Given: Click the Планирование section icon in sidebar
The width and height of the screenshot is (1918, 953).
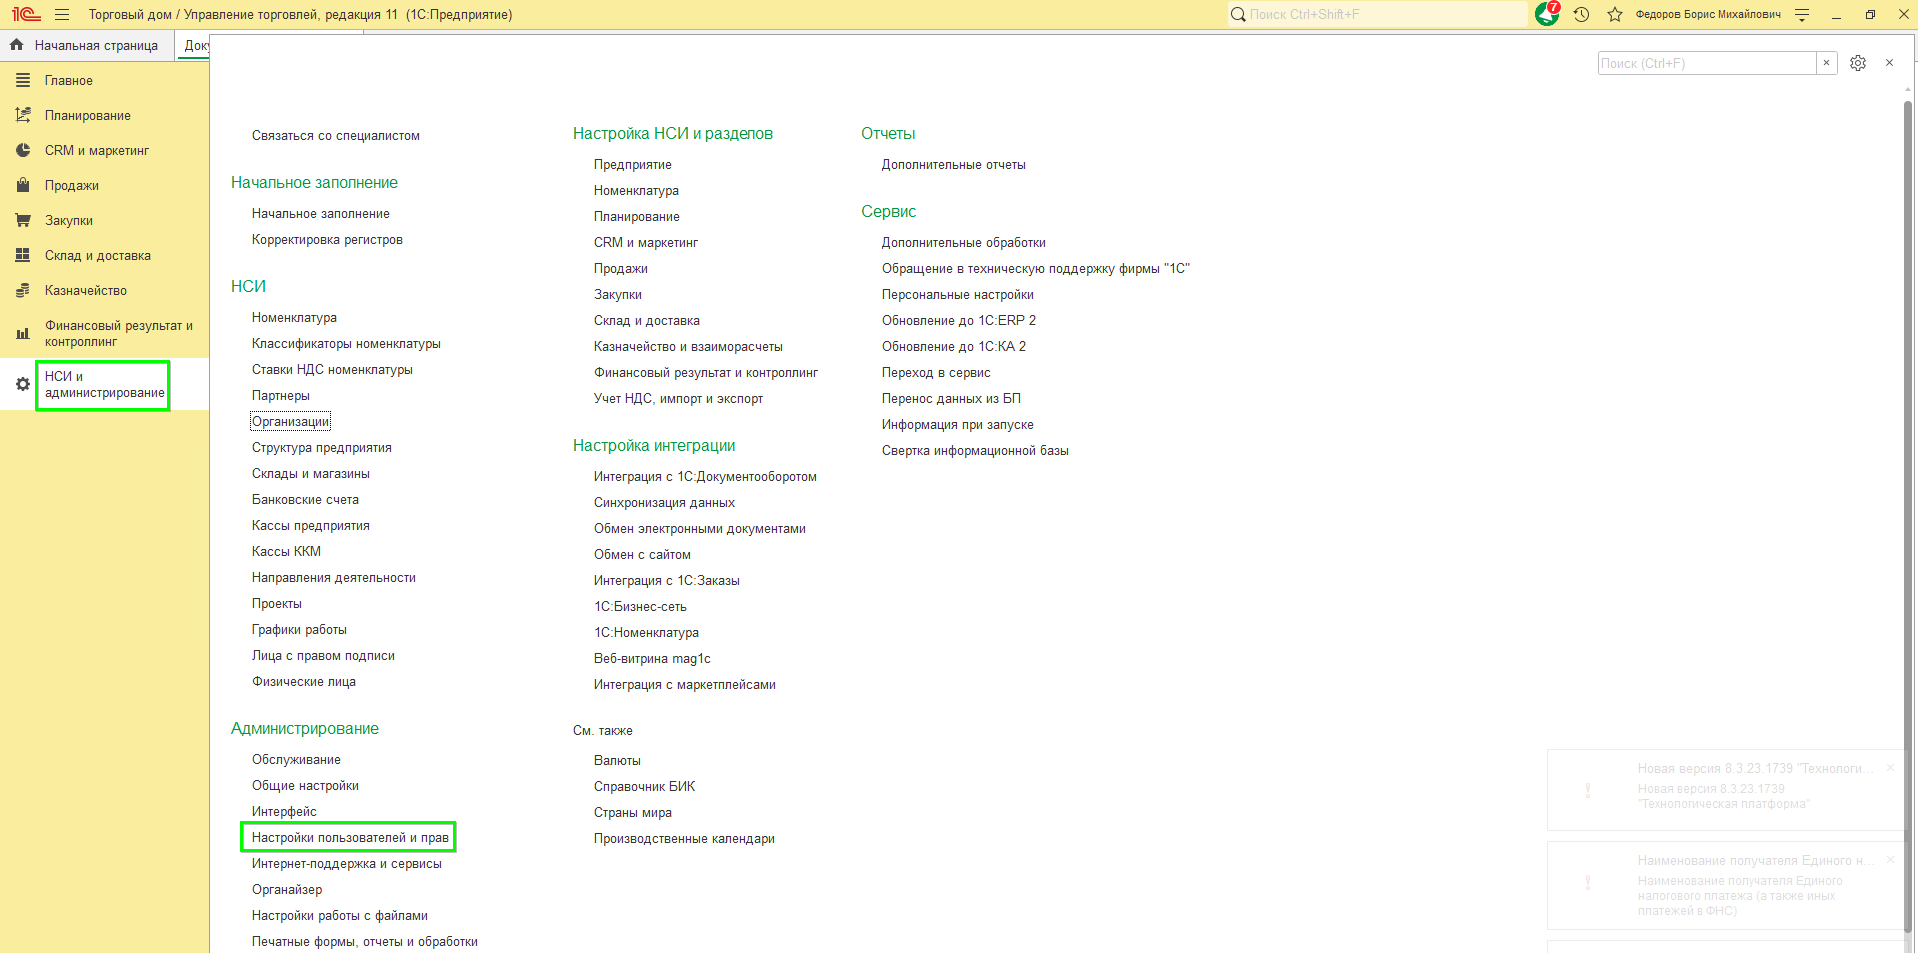Looking at the screenshot, I should coord(23,115).
